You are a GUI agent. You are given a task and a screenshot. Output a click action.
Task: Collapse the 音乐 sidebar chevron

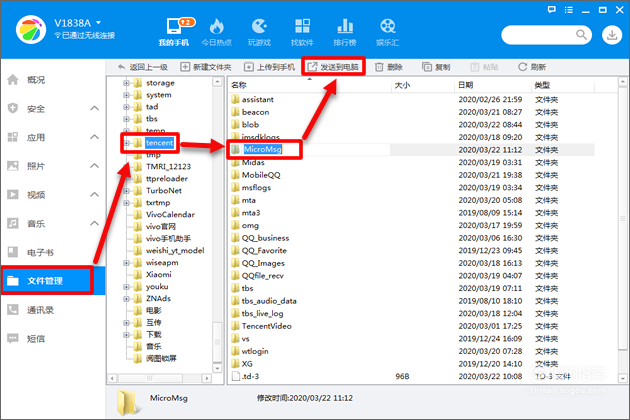click(x=94, y=223)
